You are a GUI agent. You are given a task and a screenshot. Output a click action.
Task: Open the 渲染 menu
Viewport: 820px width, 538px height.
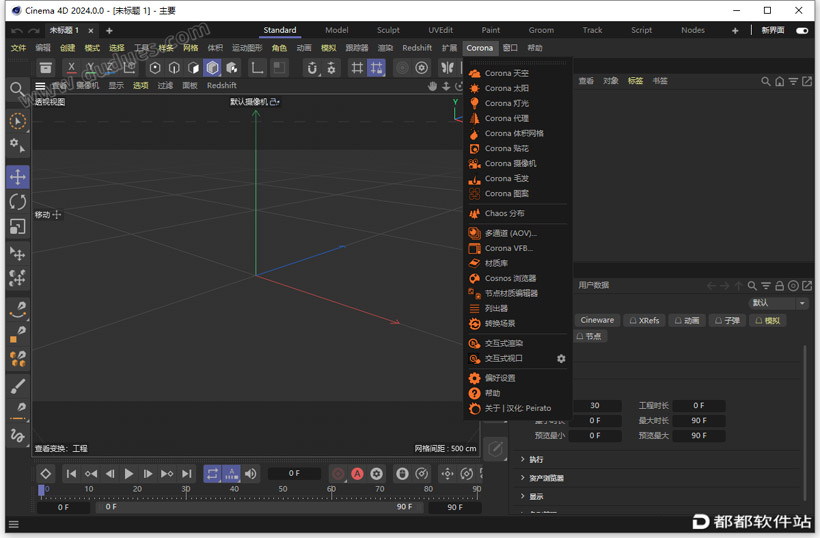click(x=385, y=48)
